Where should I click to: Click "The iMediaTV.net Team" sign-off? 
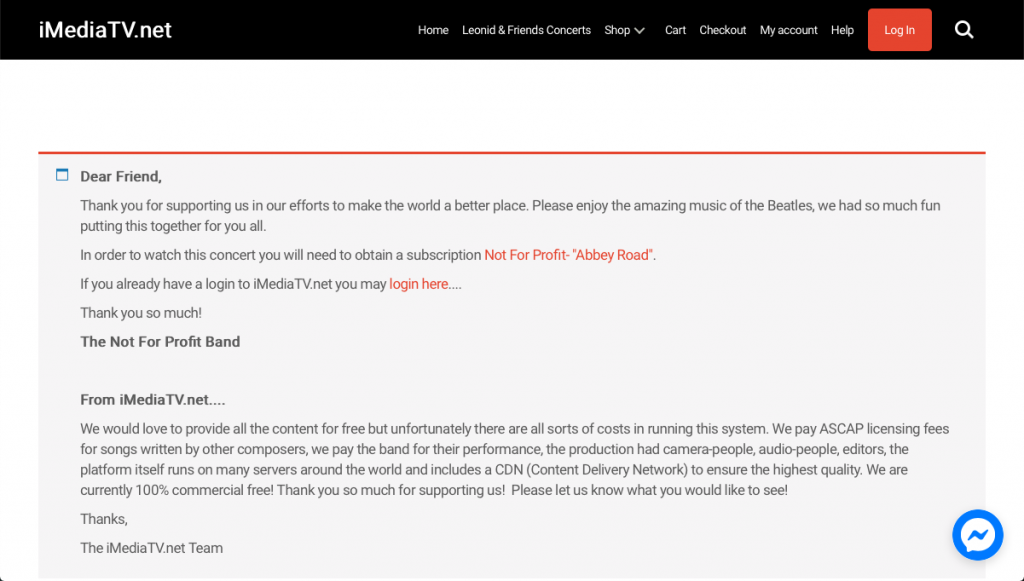coord(152,547)
